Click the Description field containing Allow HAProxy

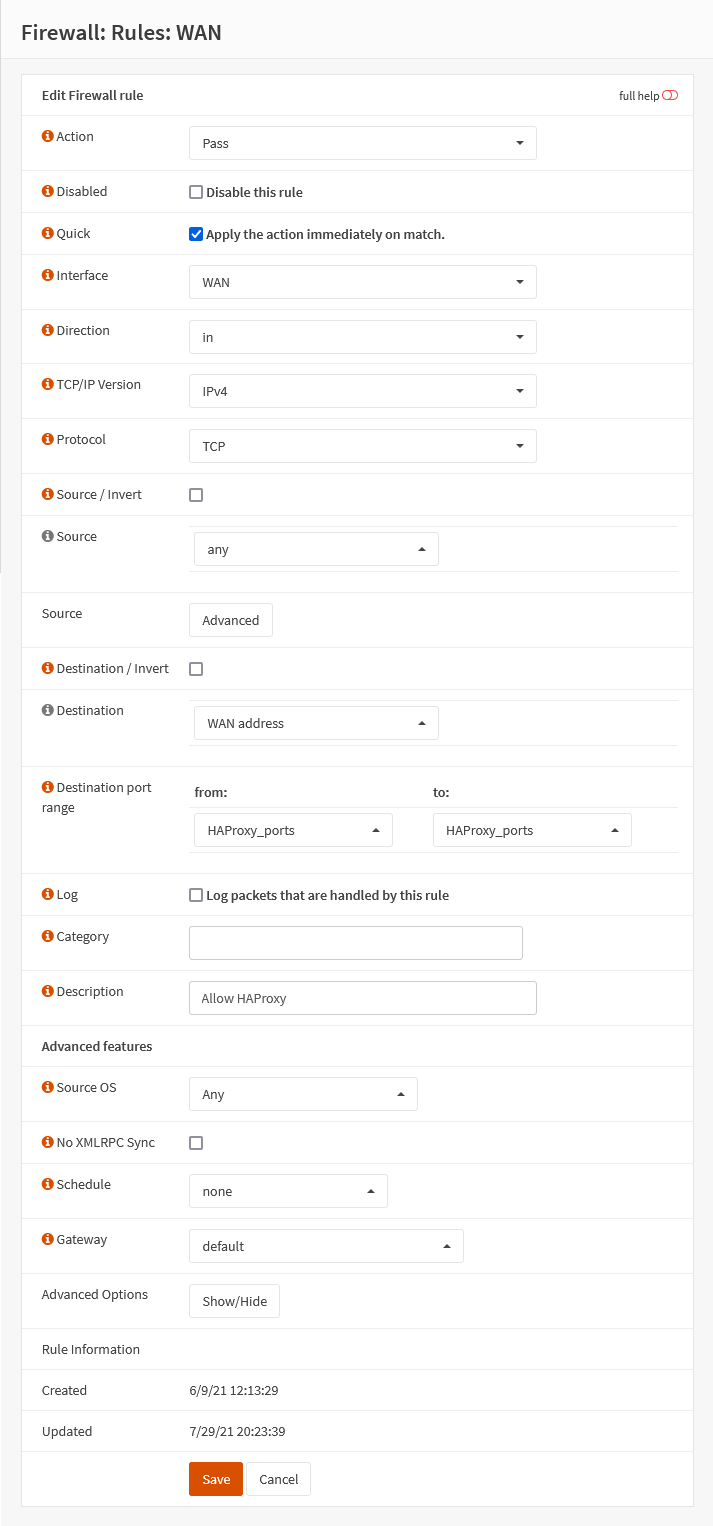(362, 998)
